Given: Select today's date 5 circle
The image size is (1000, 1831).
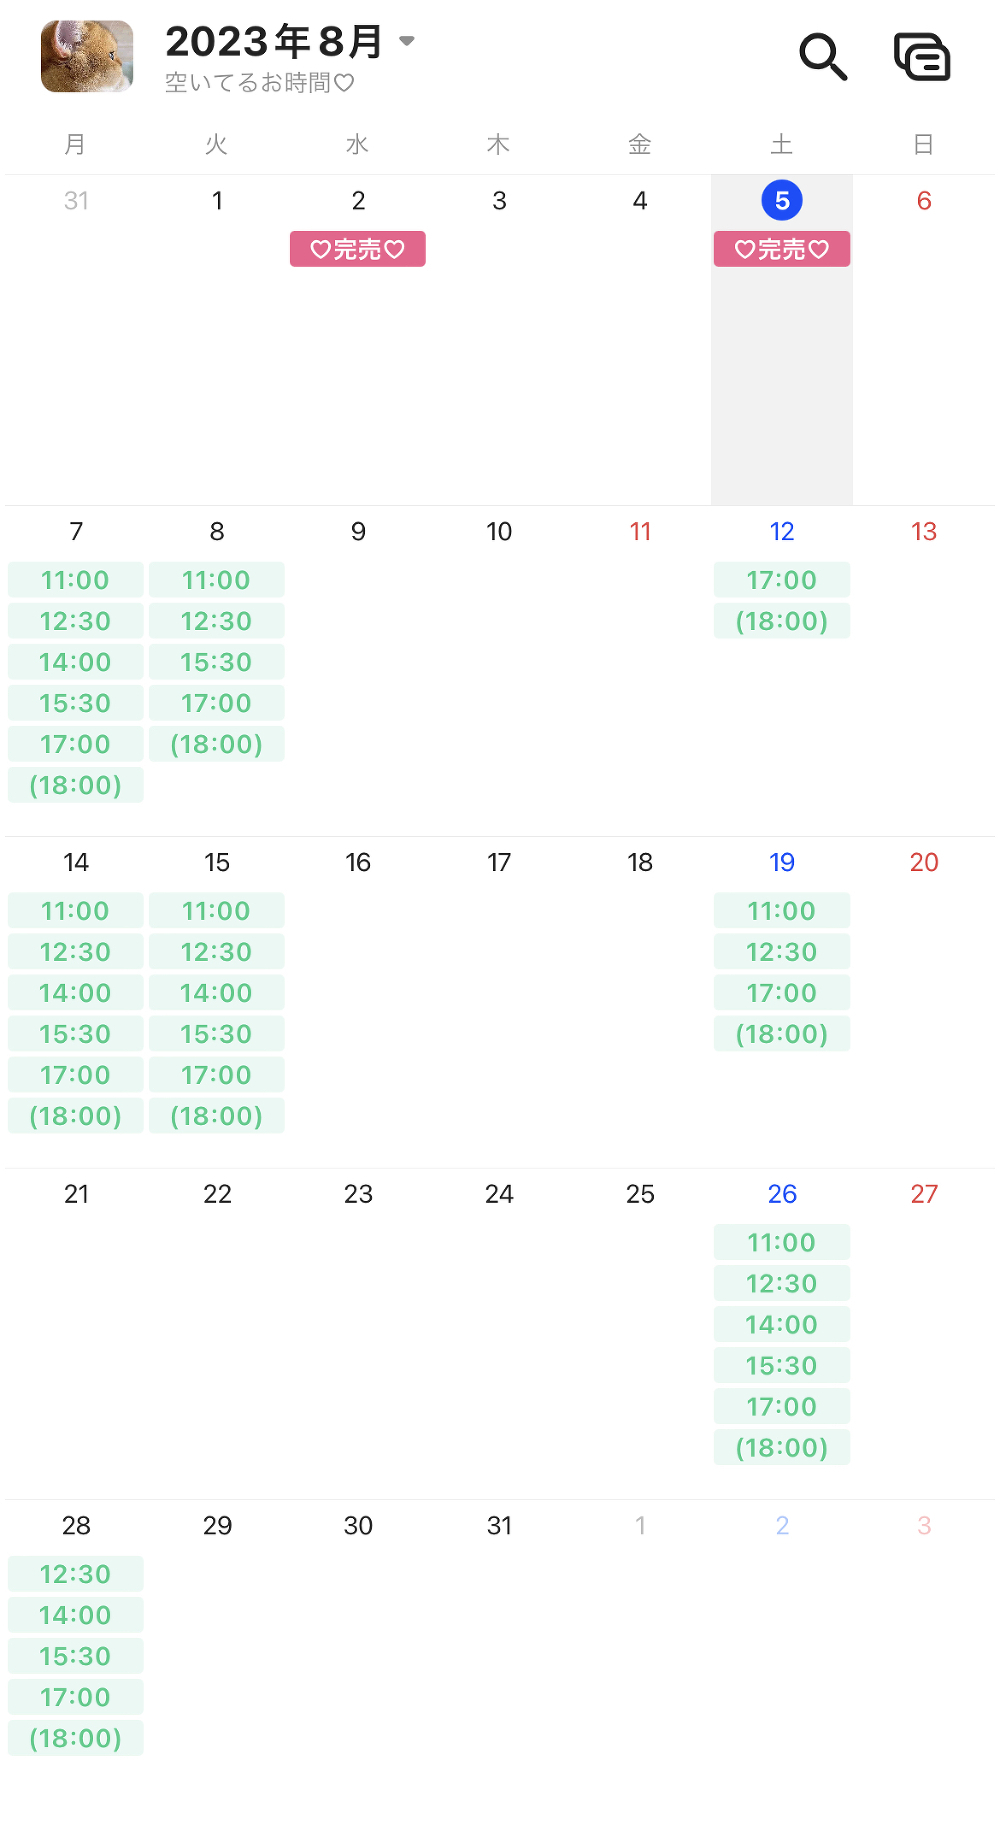Looking at the screenshot, I should coord(782,201).
